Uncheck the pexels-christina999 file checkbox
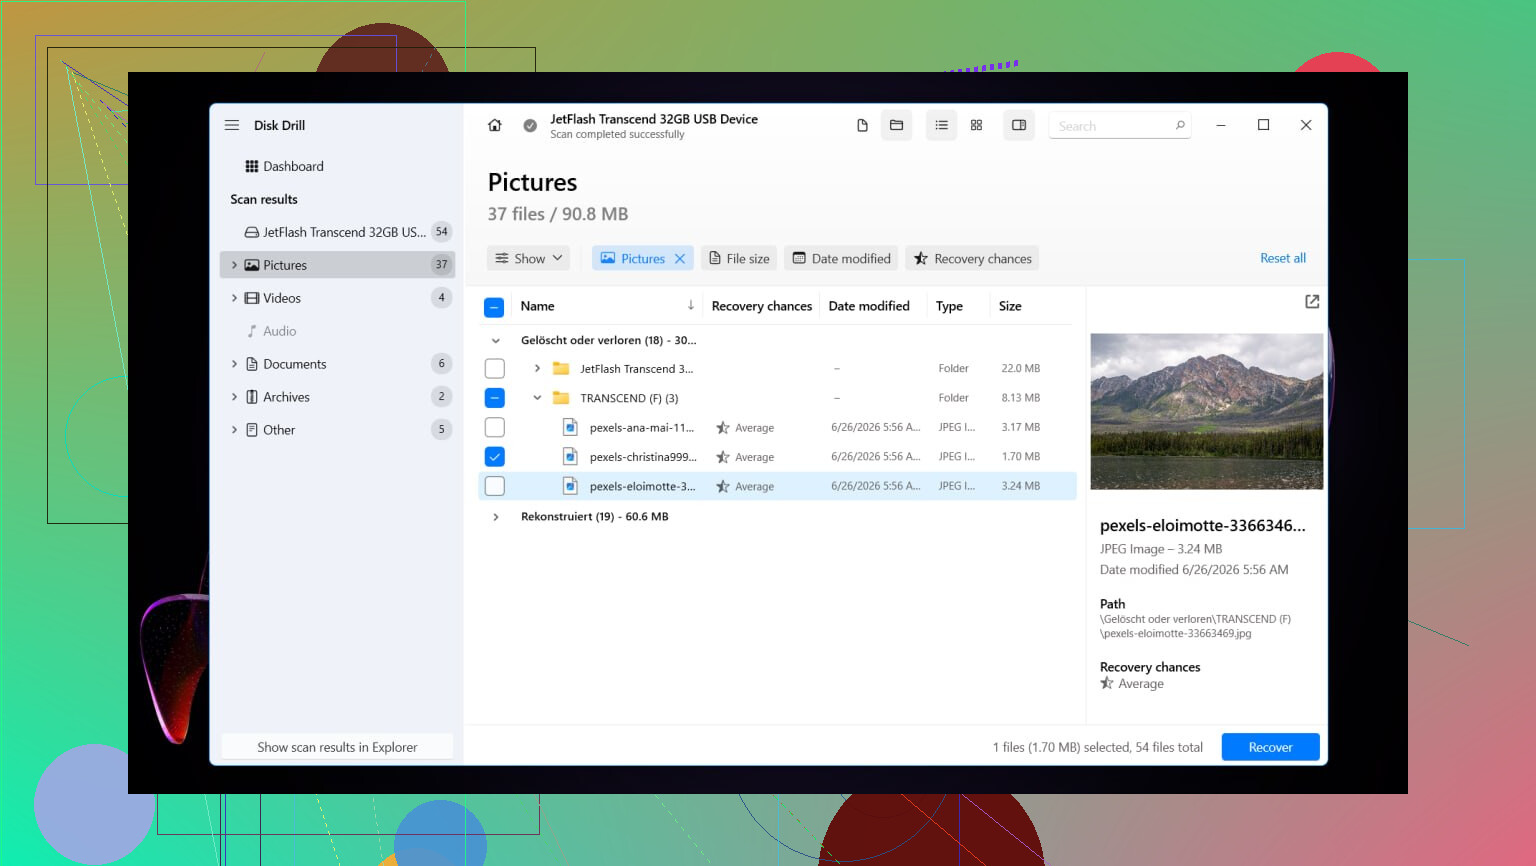This screenshot has width=1536, height=866. [x=494, y=457]
